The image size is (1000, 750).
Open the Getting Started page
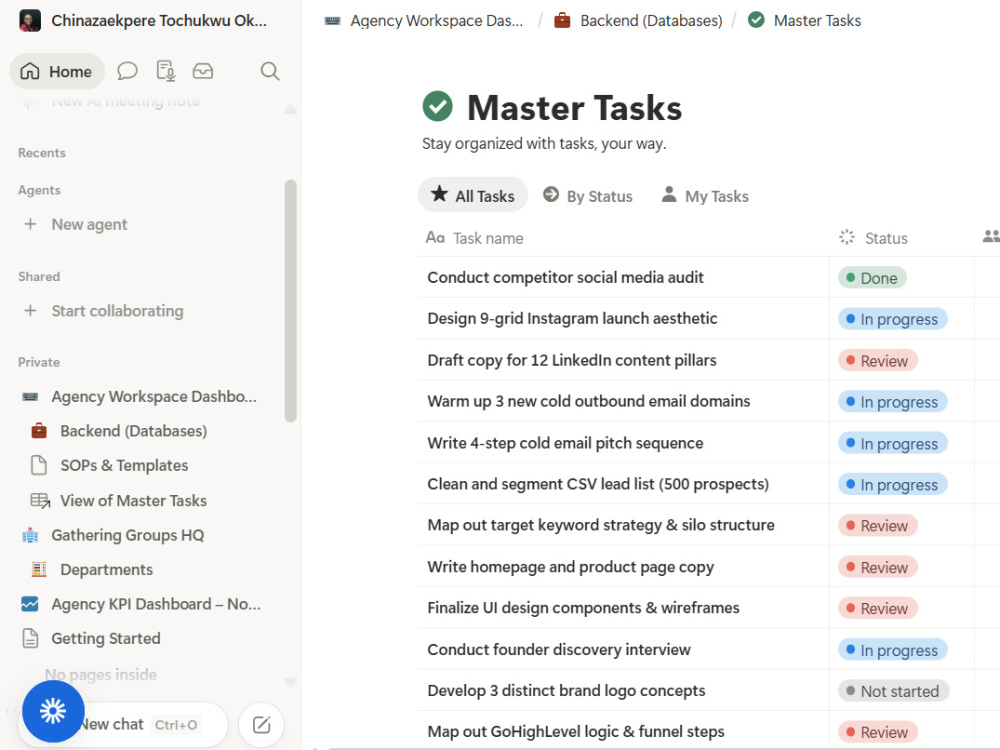click(x=106, y=638)
